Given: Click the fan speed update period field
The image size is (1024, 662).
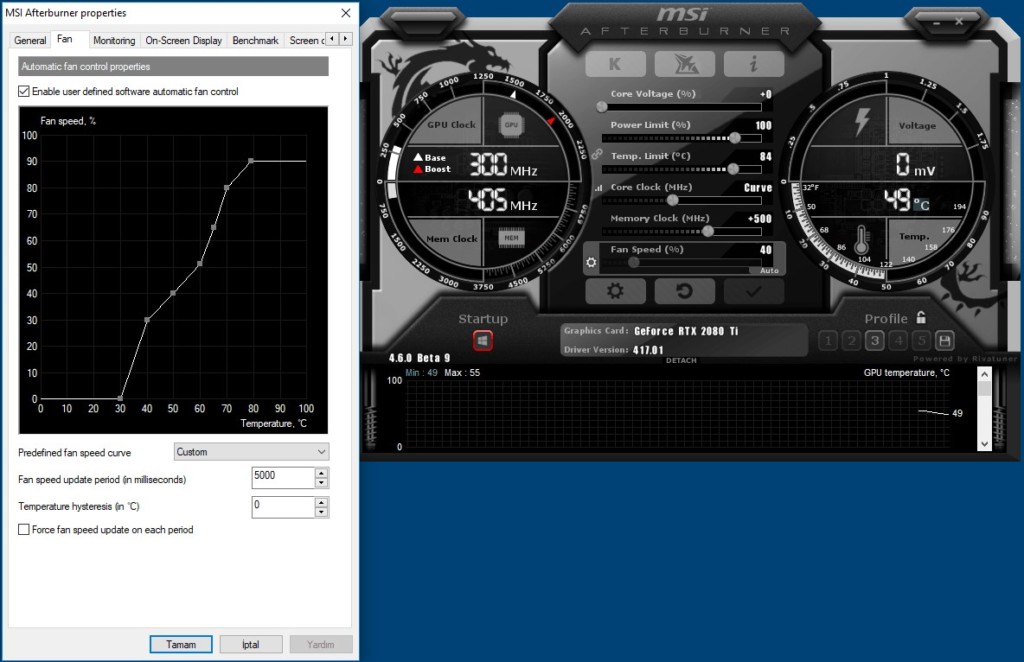Looking at the screenshot, I should [283, 477].
